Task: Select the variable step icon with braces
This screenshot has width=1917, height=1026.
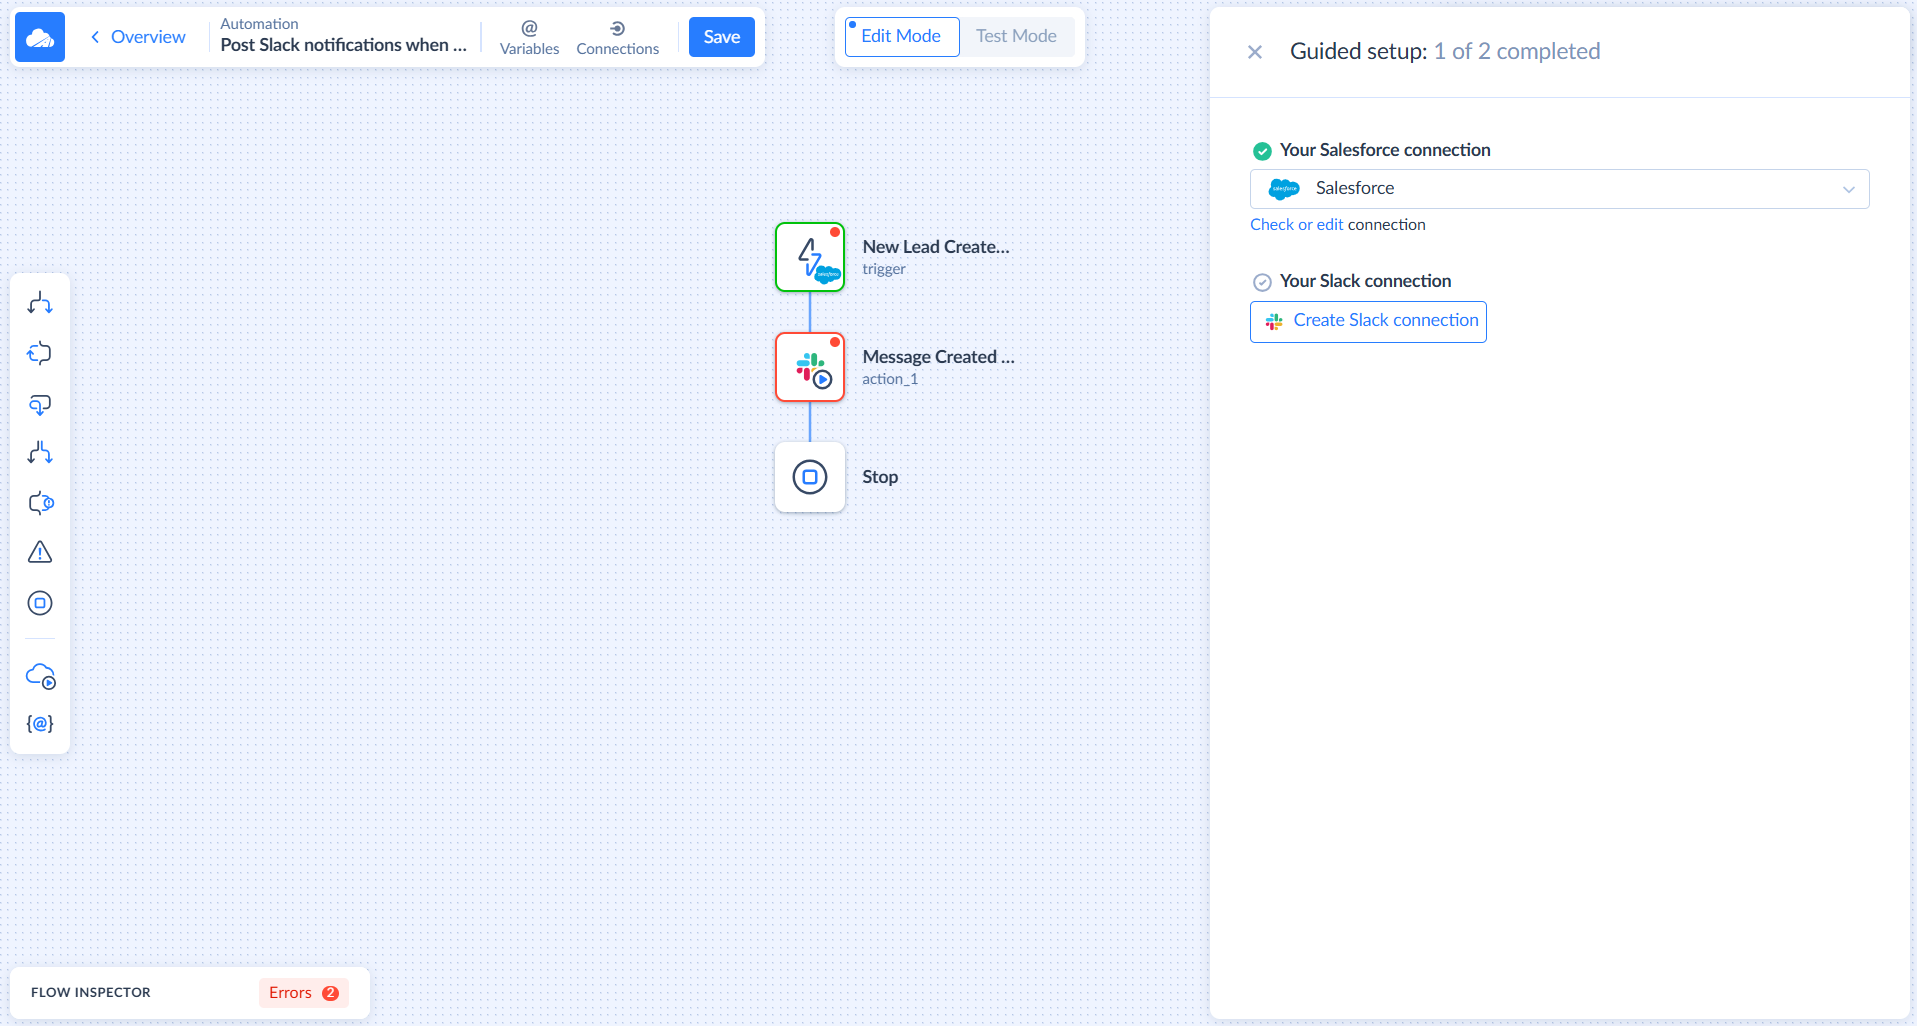Action: (x=40, y=723)
